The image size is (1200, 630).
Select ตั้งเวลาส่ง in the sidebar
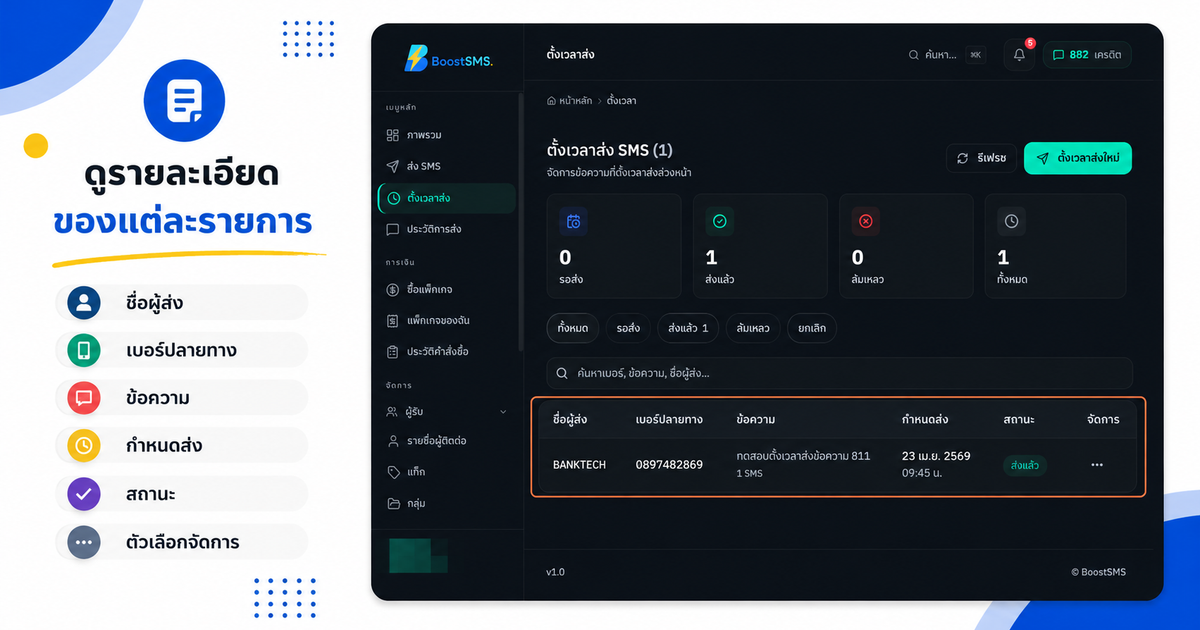click(446, 198)
